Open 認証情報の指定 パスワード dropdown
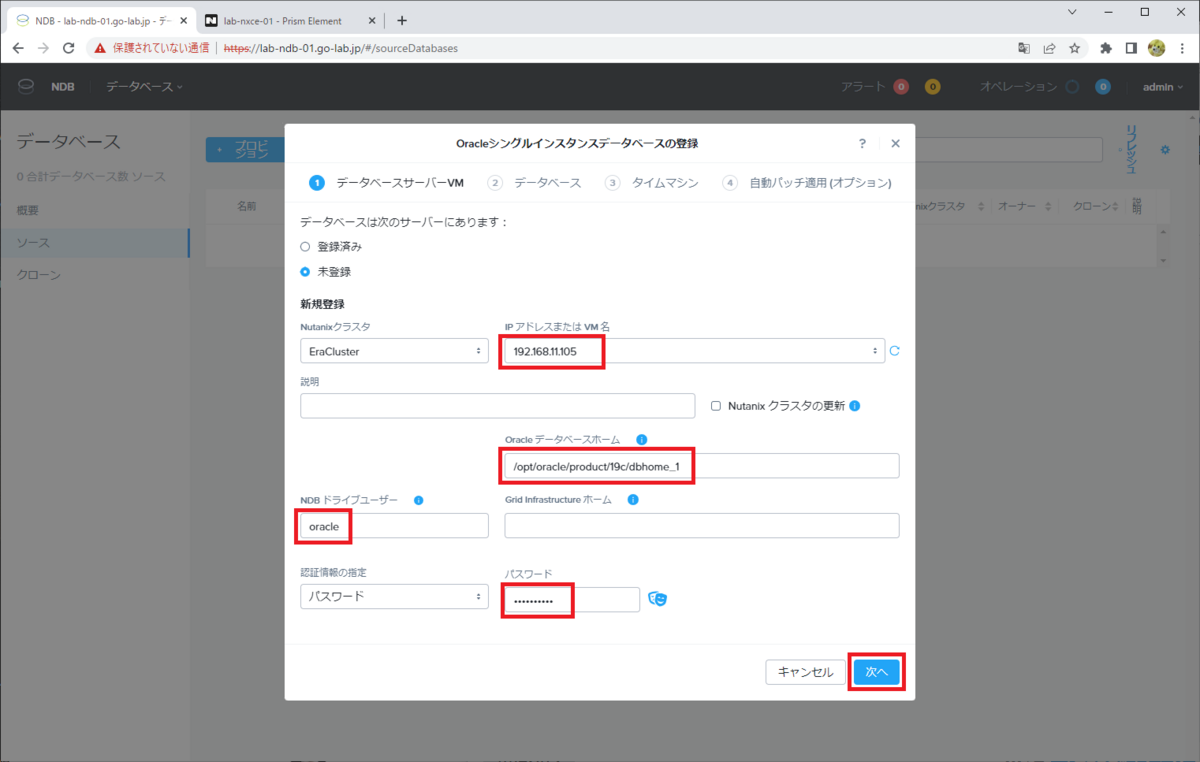This screenshot has width=1200, height=762. pyautogui.click(x=394, y=596)
